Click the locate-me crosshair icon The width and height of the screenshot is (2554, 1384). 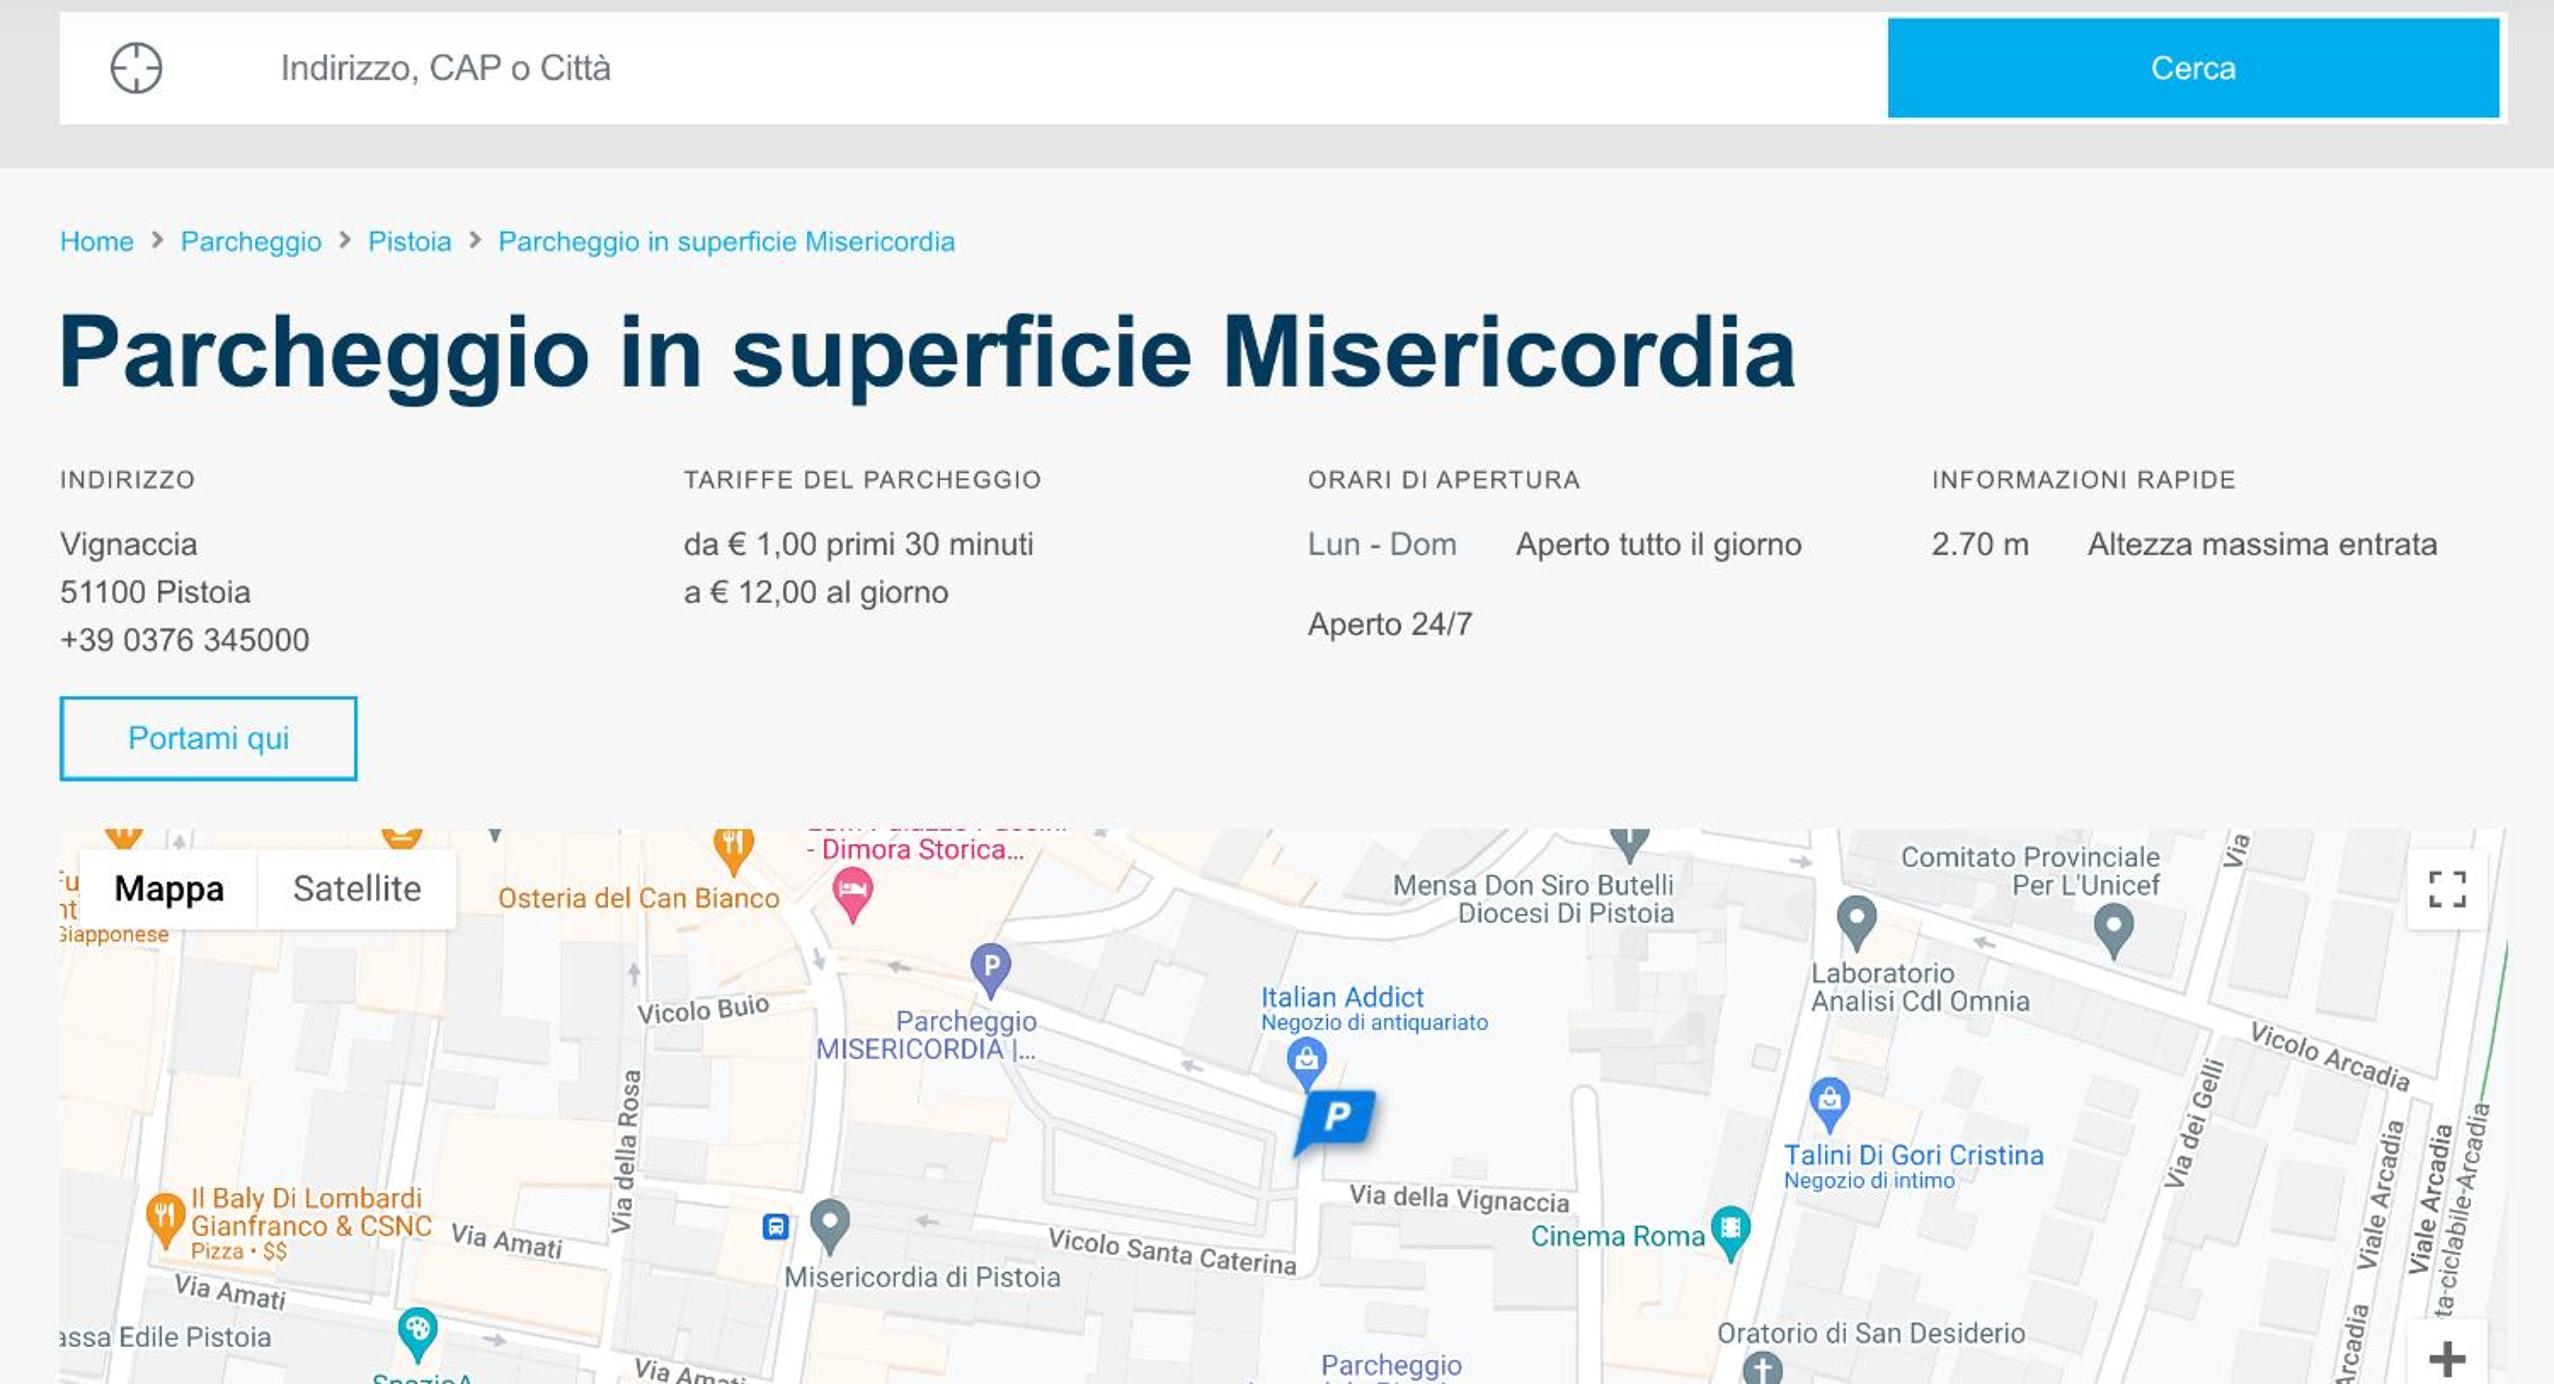point(136,68)
